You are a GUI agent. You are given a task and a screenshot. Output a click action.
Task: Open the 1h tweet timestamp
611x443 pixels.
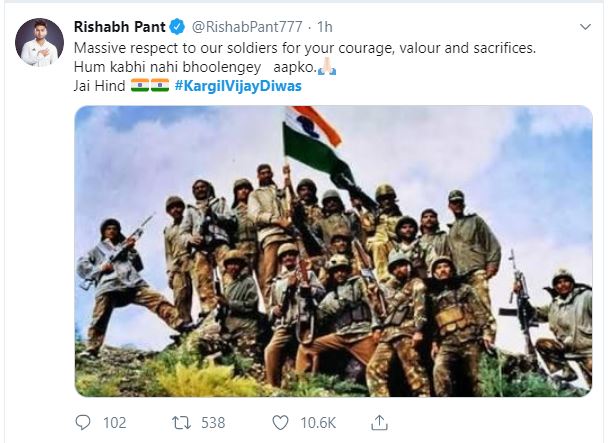click(325, 27)
